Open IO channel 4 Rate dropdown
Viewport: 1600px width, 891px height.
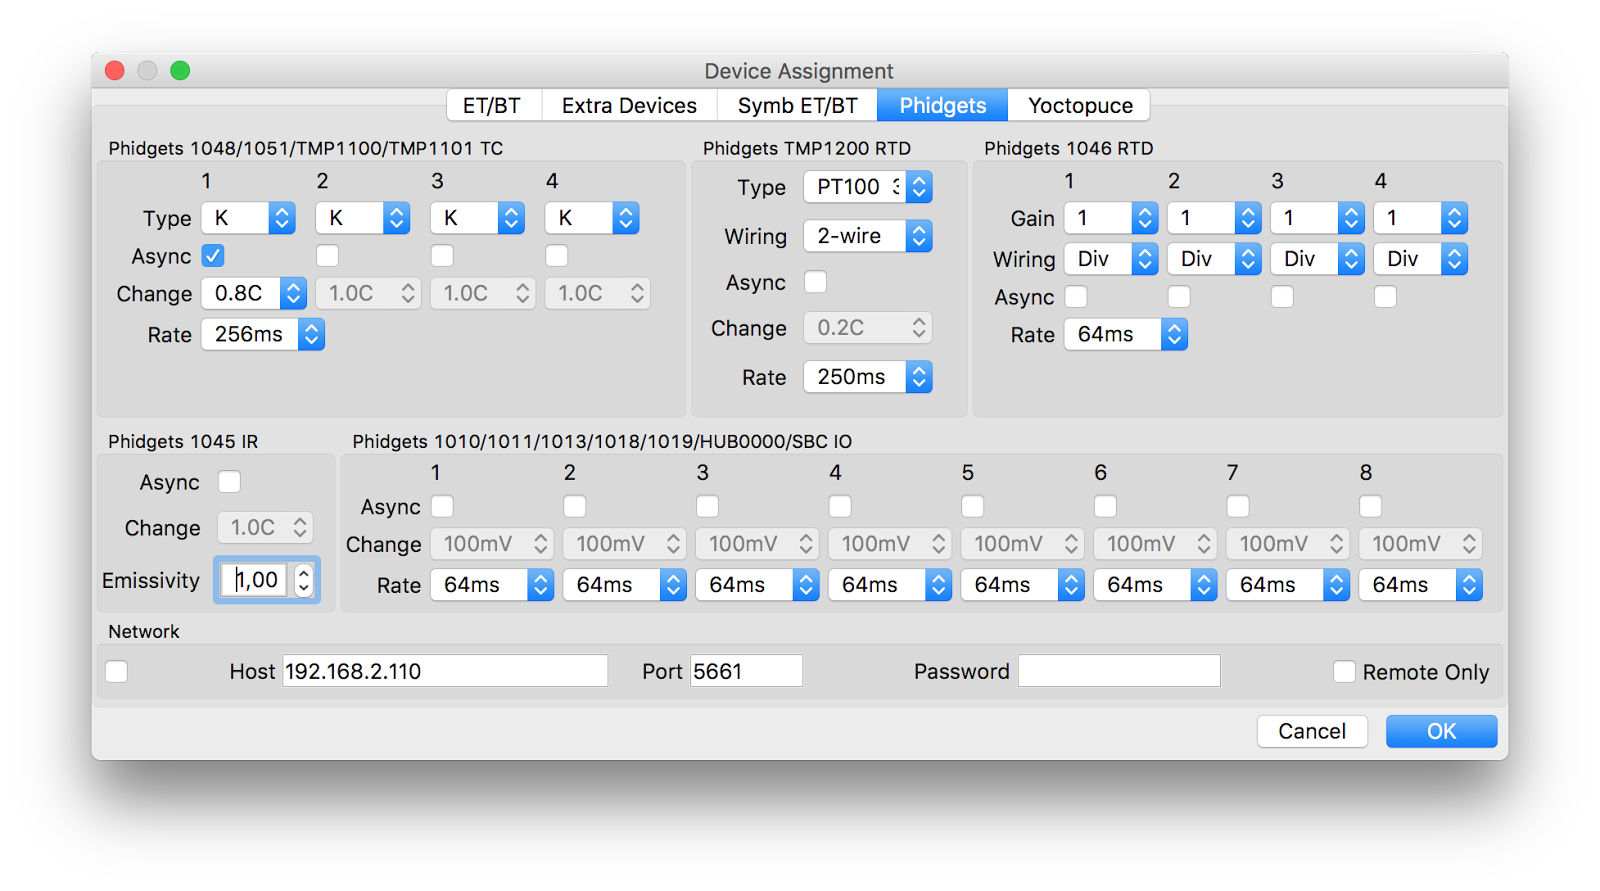click(x=890, y=585)
